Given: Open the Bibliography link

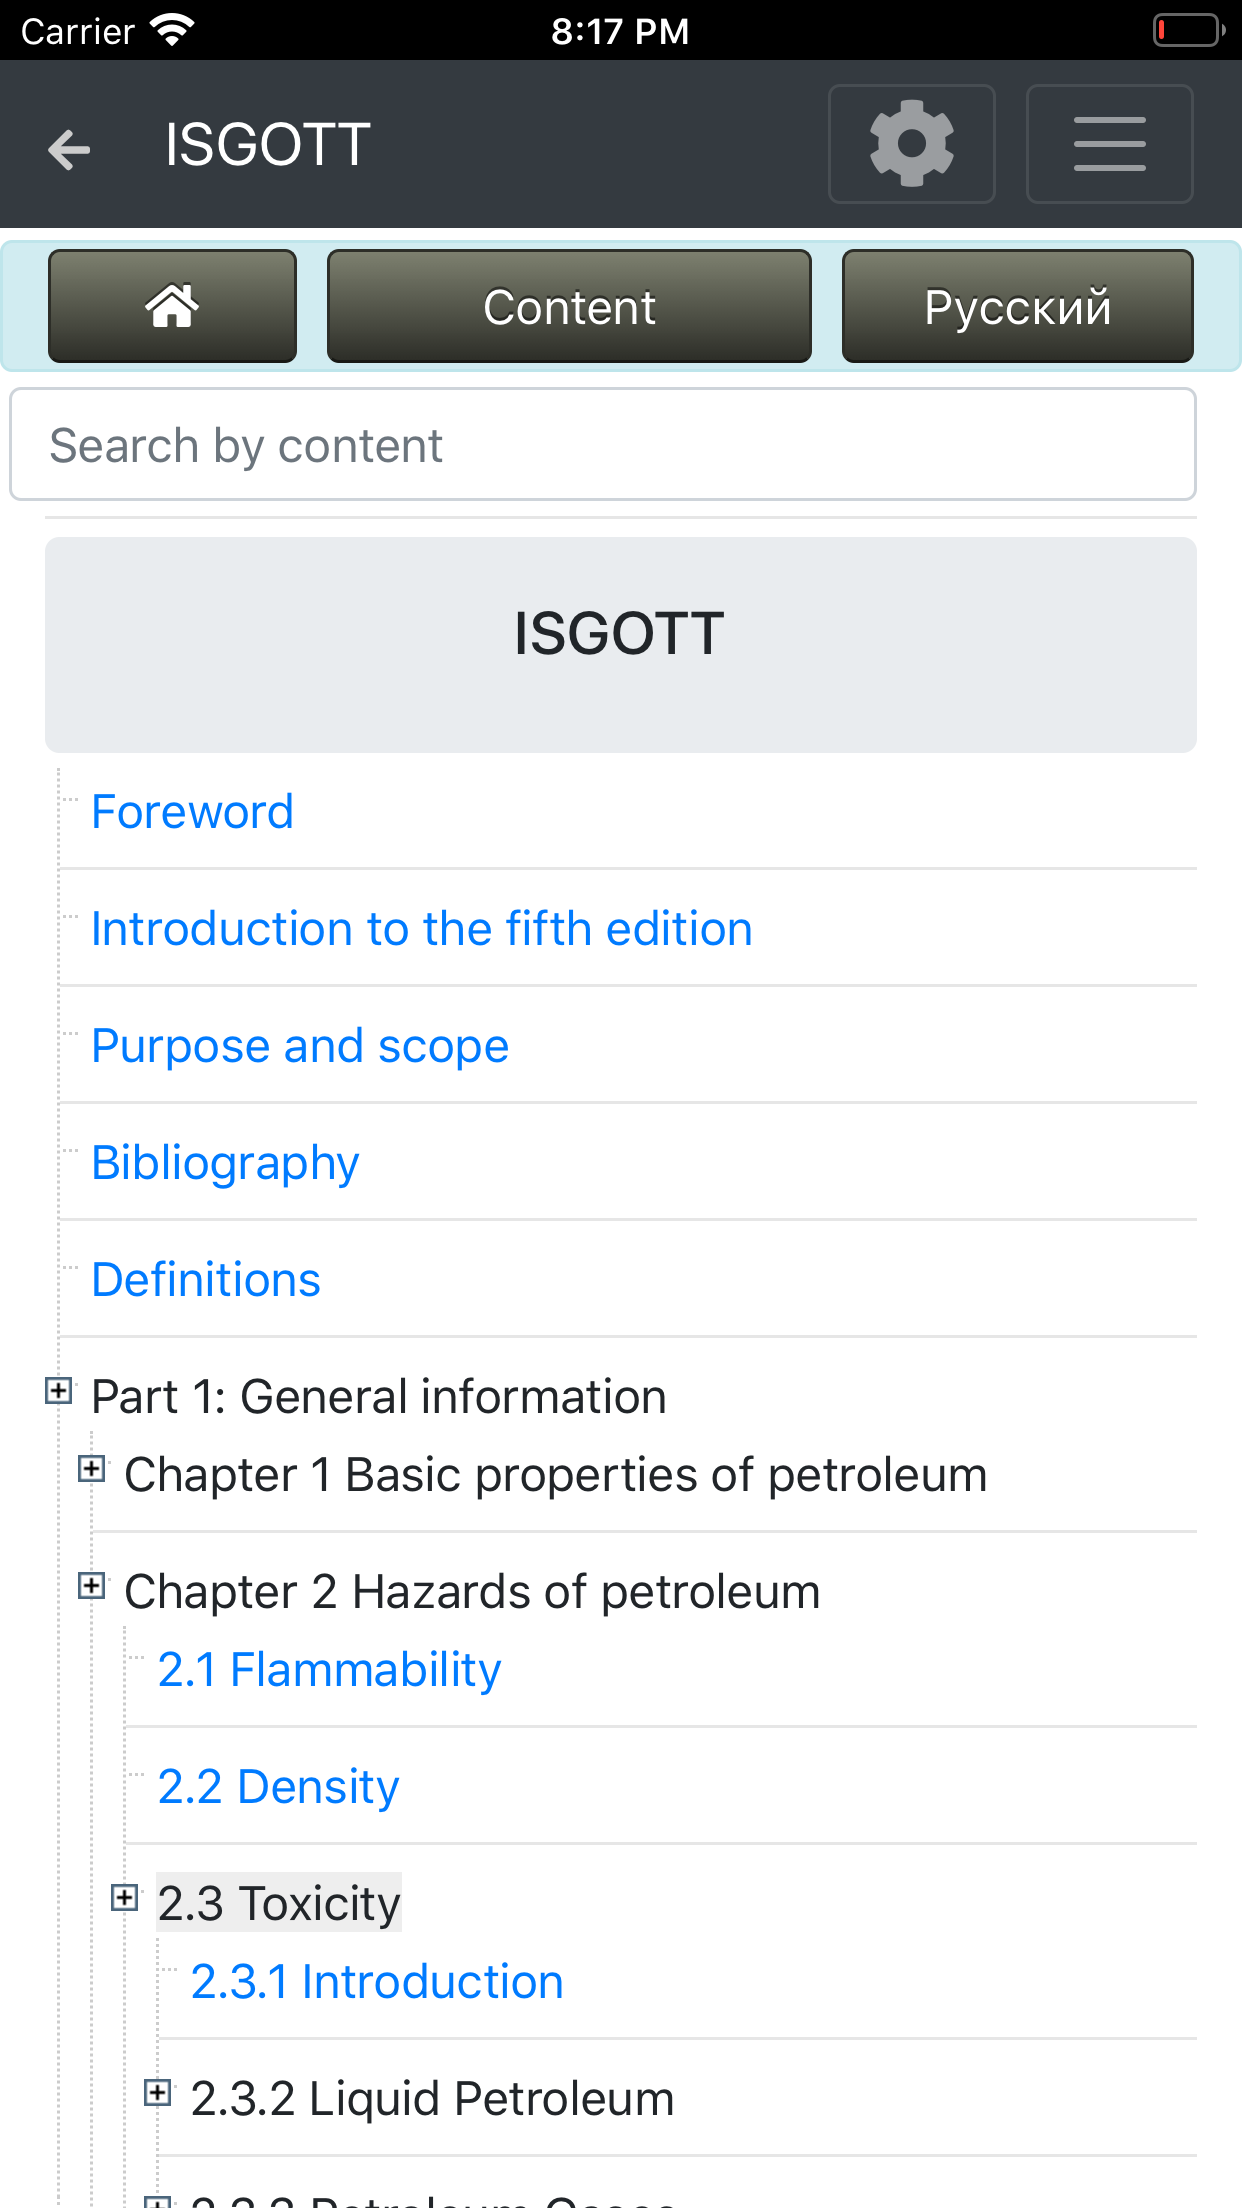Looking at the screenshot, I should tap(225, 1162).
